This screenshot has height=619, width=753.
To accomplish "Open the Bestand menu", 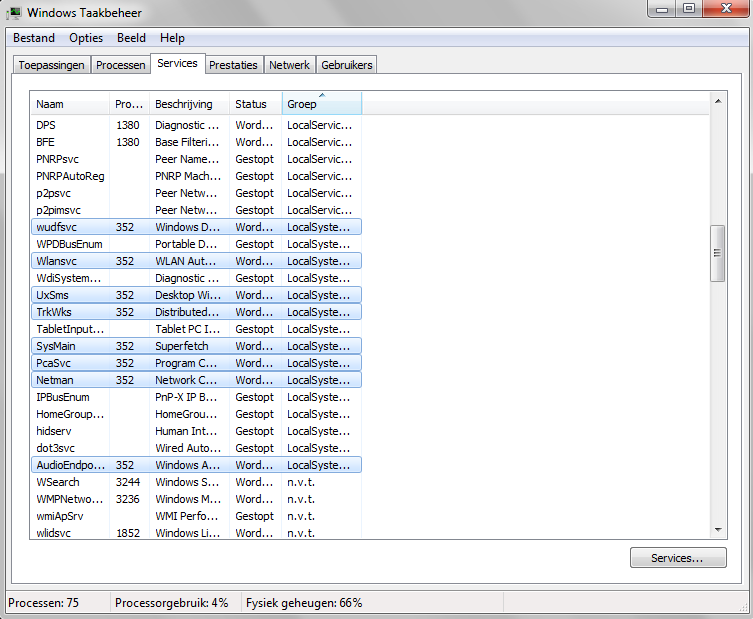I will click(x=34, y=38).
